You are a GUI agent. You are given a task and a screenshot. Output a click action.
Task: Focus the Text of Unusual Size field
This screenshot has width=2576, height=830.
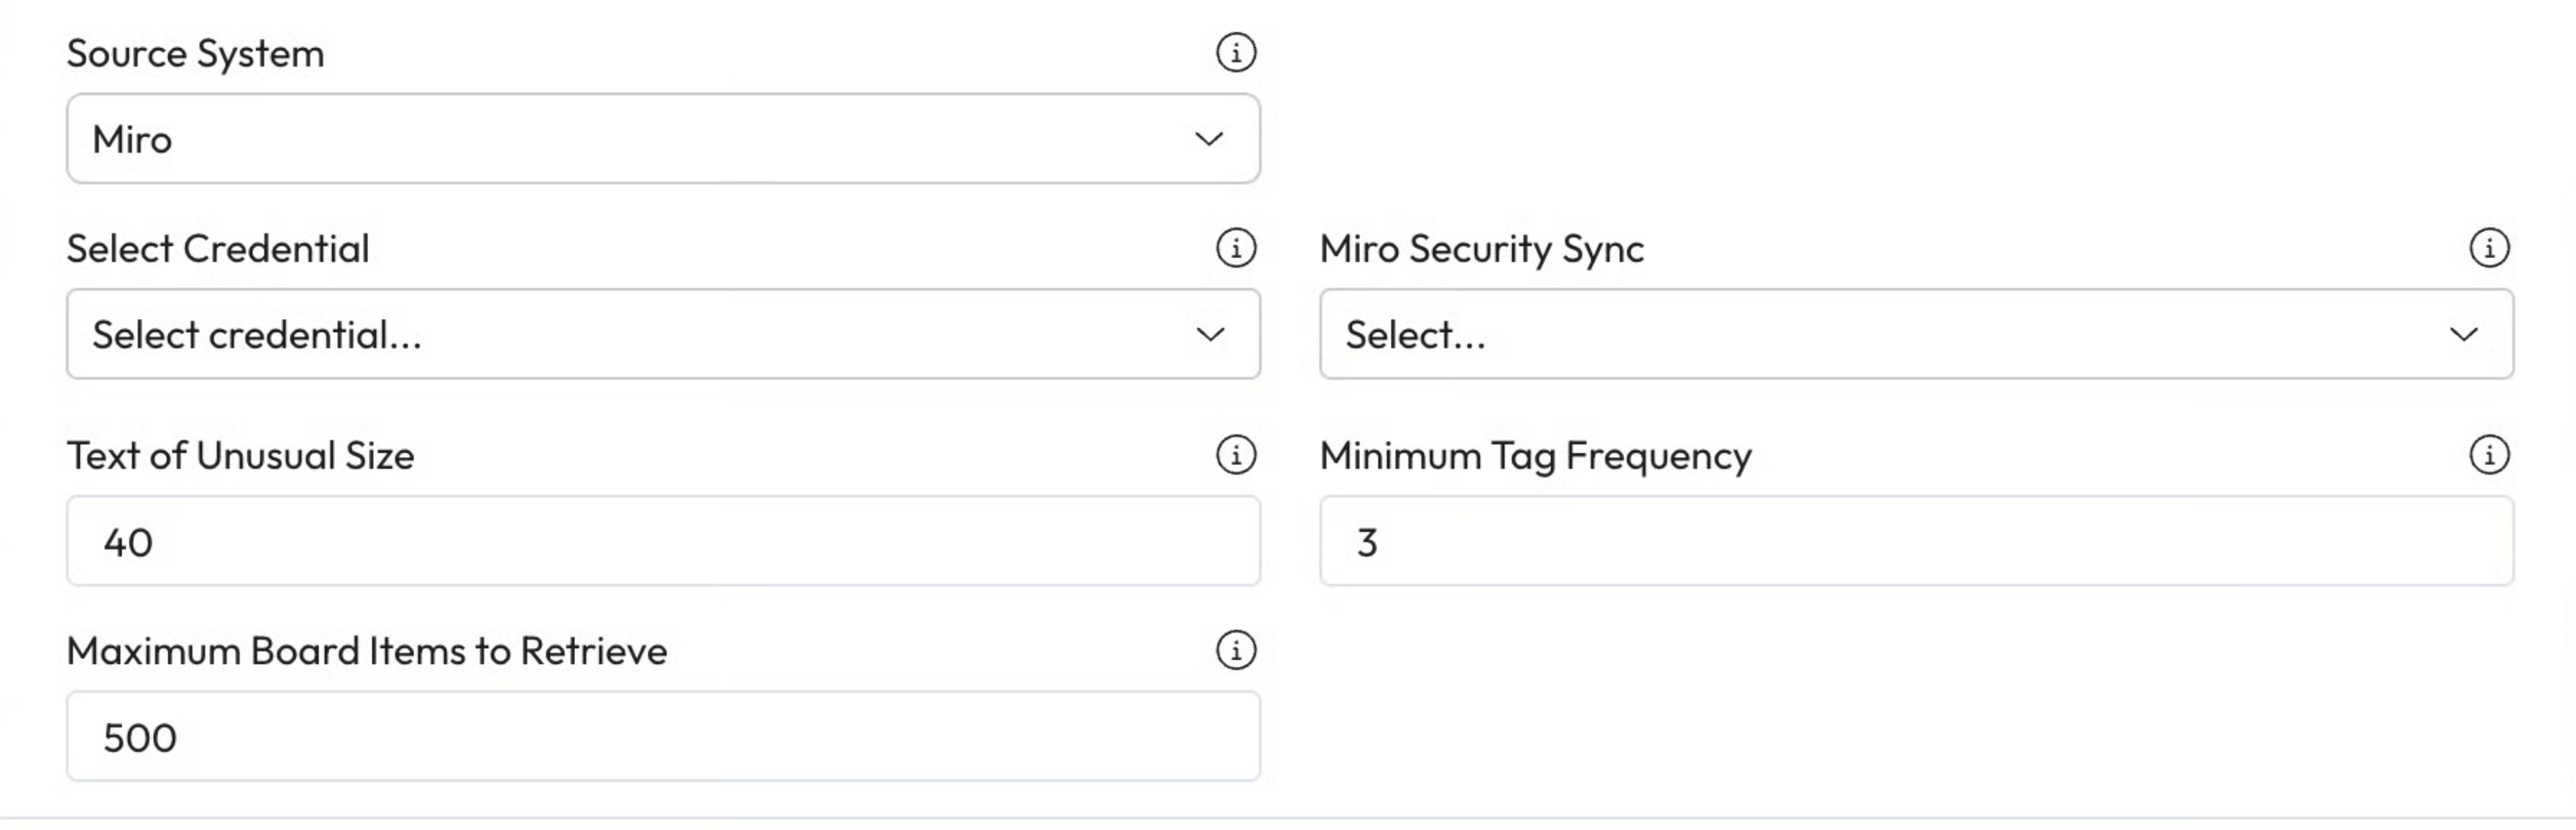click(662, 541)
